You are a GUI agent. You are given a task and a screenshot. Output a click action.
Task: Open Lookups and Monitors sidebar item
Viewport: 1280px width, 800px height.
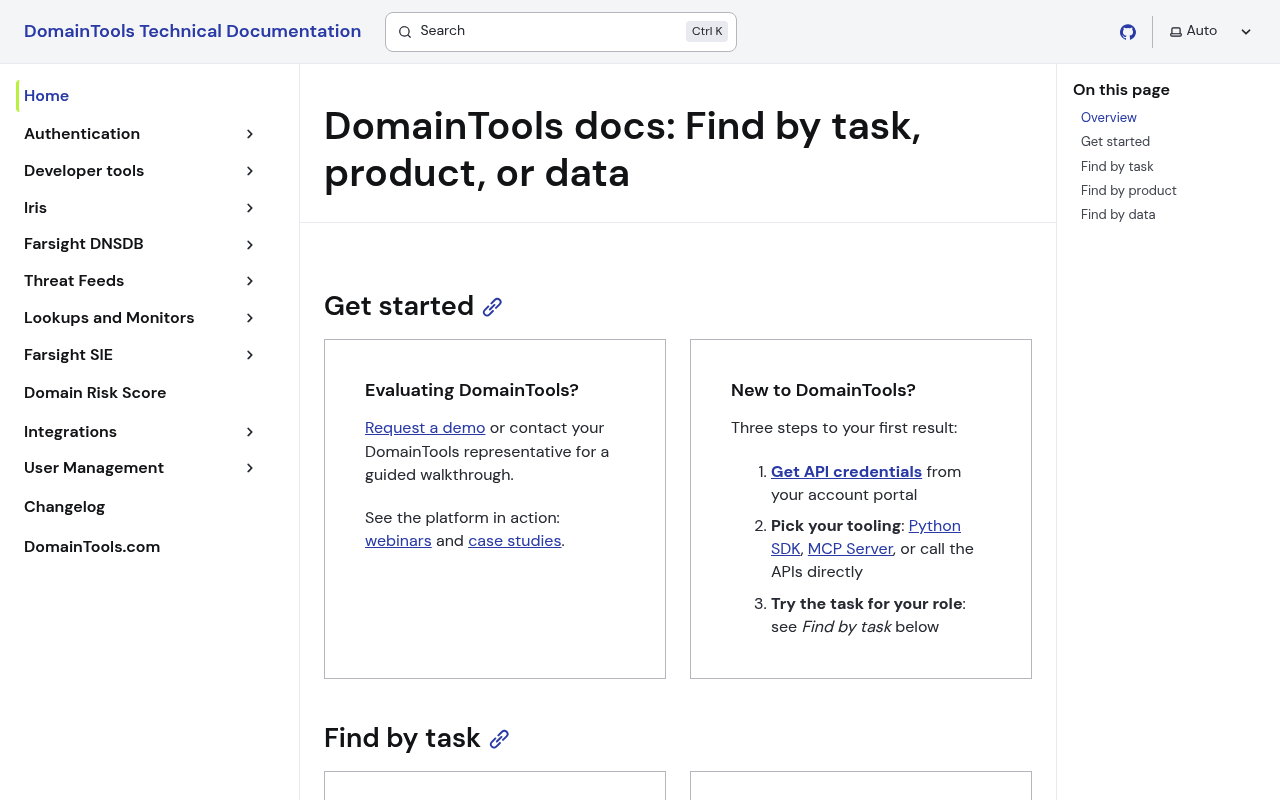(109, 318)
